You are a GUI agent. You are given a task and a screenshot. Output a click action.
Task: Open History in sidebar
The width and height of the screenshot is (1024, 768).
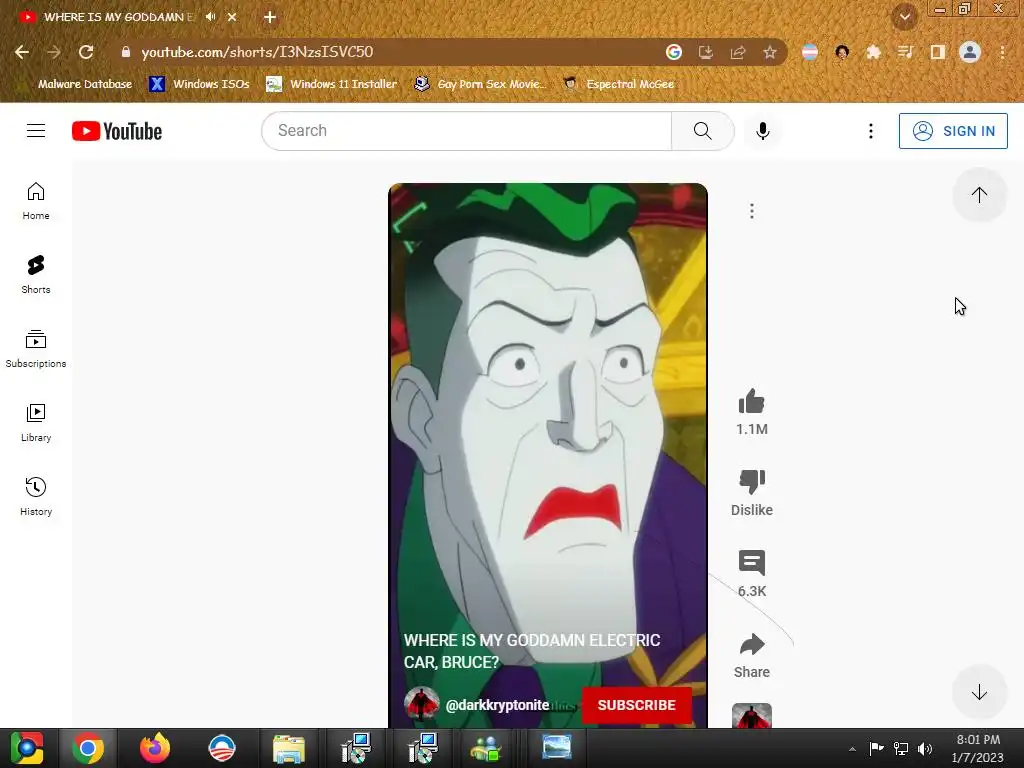(x=36, y=496)
